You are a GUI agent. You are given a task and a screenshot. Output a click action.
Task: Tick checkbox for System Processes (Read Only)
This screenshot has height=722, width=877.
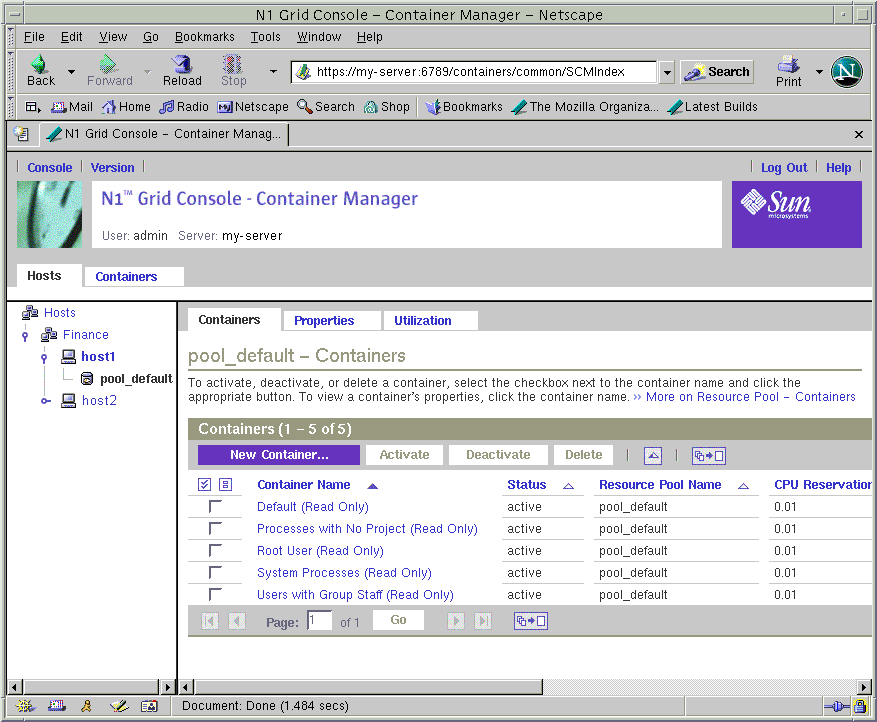[x=215, y=572]
